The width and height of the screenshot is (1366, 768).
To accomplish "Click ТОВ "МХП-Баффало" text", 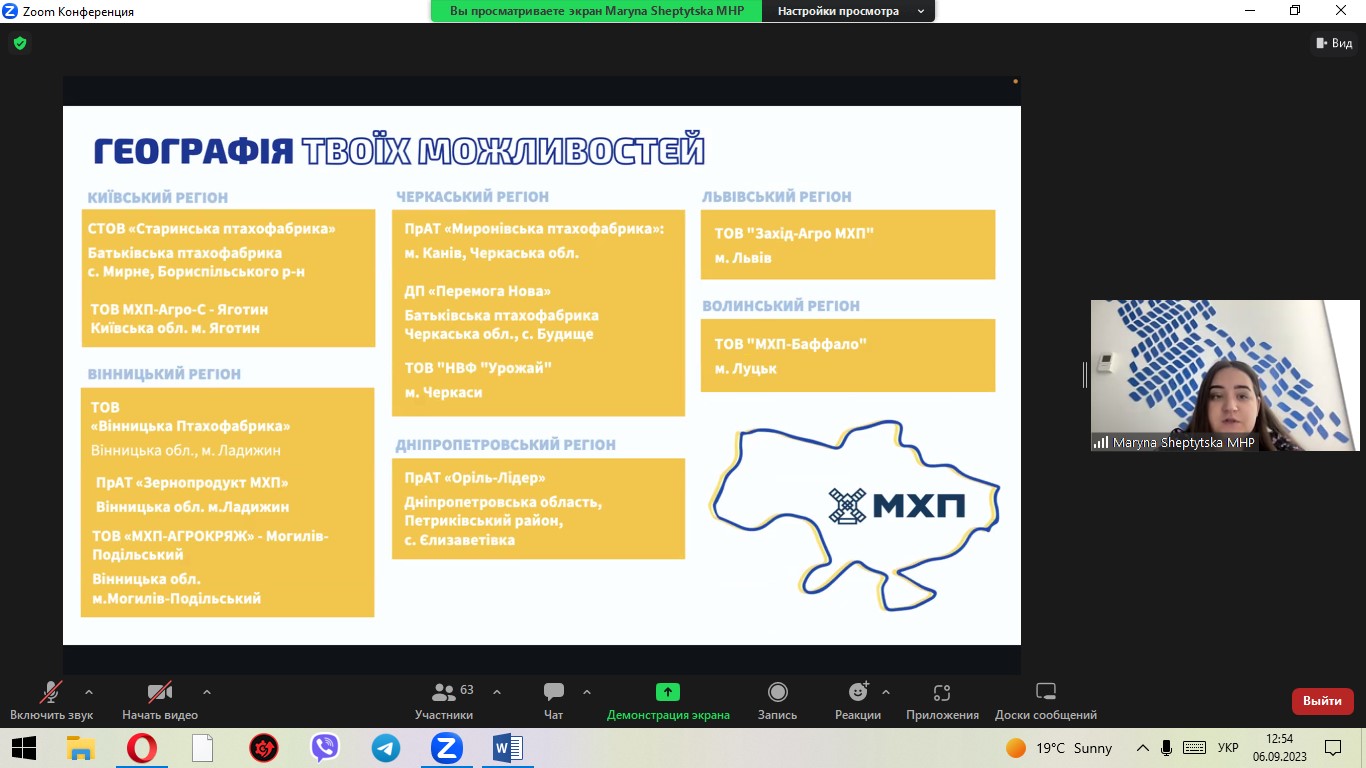I will 790,344.
